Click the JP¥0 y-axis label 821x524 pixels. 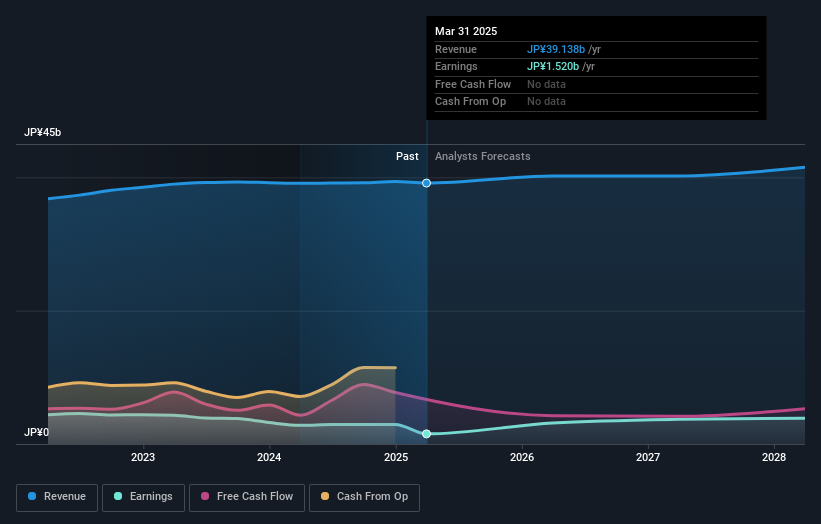point(36,432)
